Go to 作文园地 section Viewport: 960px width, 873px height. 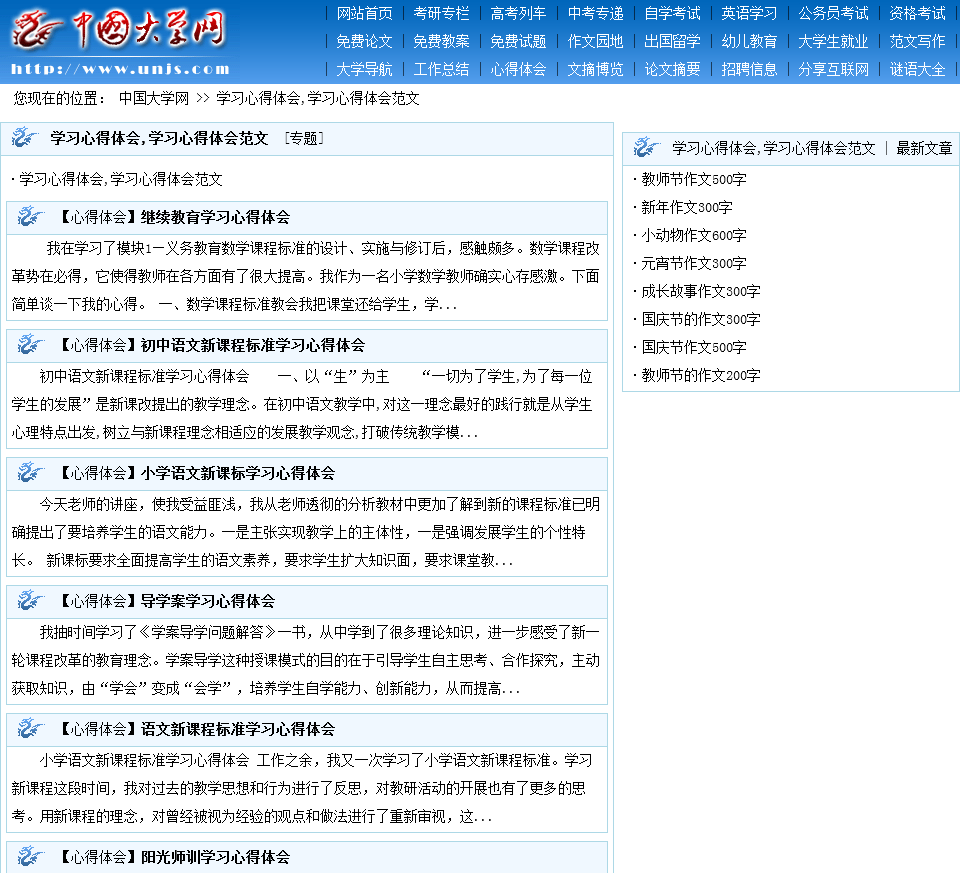[x=595, y=41]
